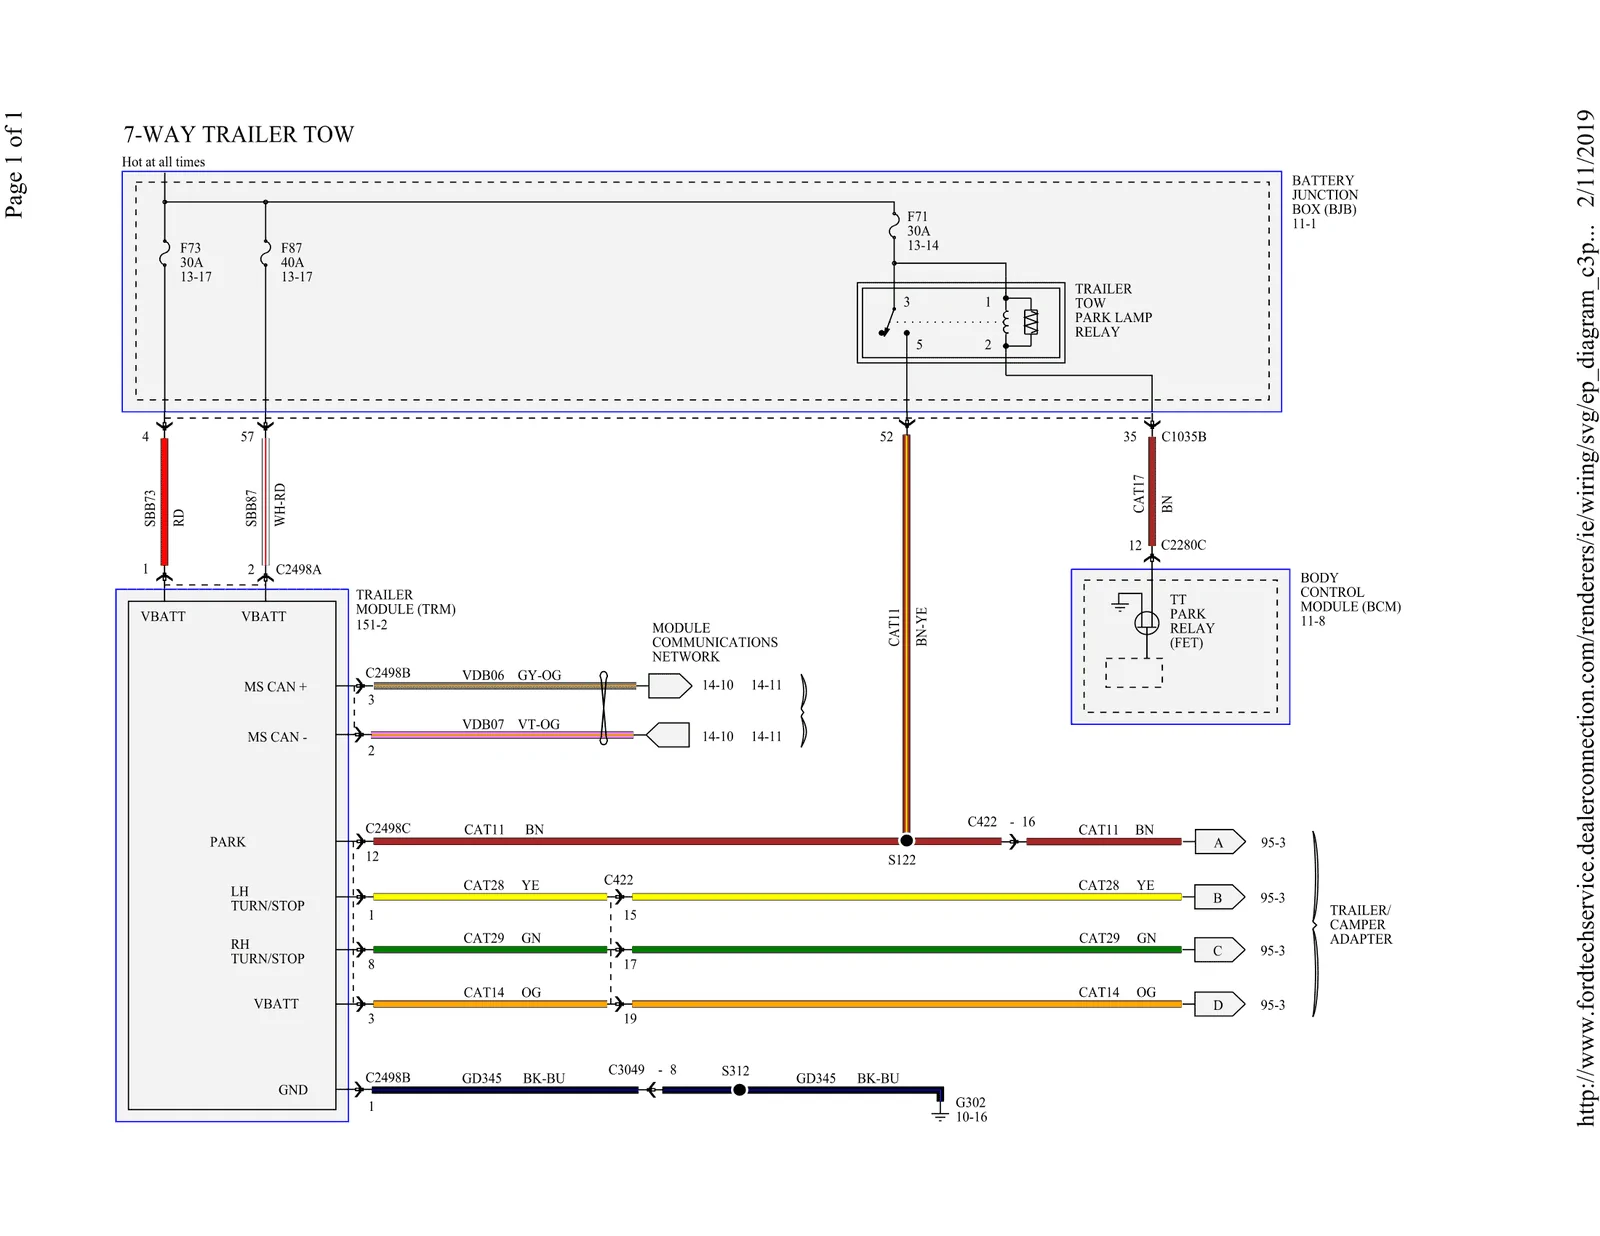Image resolution: width=1600 pixels, height=1236 pixels.
Task: Click the 'MS CAN -' pin label
Action: [278, 737]
